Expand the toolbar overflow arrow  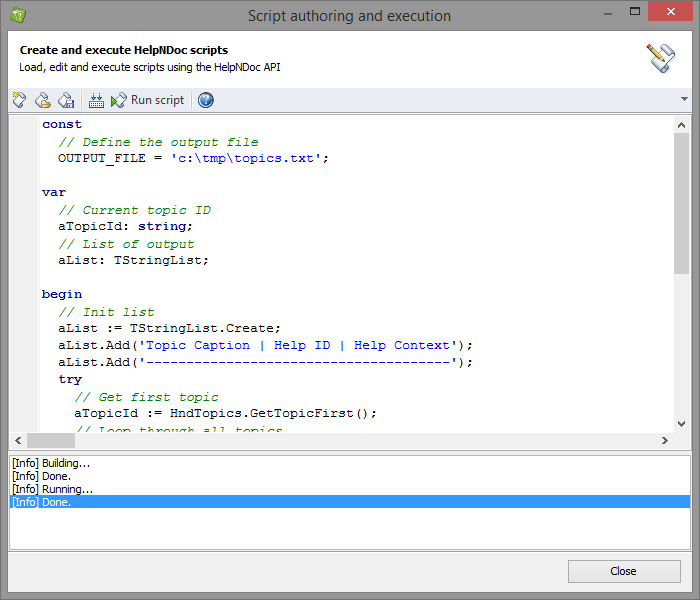[684, 99]
